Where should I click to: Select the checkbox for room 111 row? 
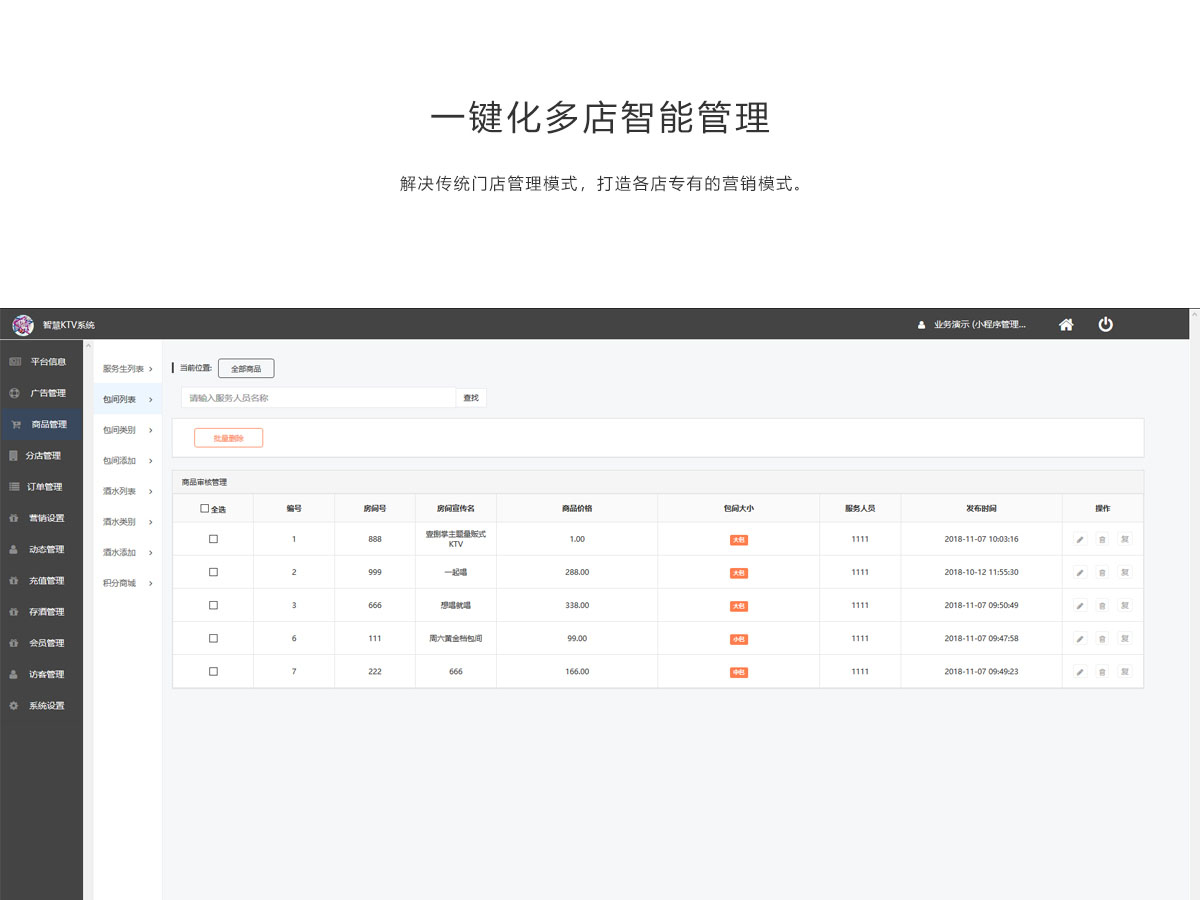coord(213,638)
